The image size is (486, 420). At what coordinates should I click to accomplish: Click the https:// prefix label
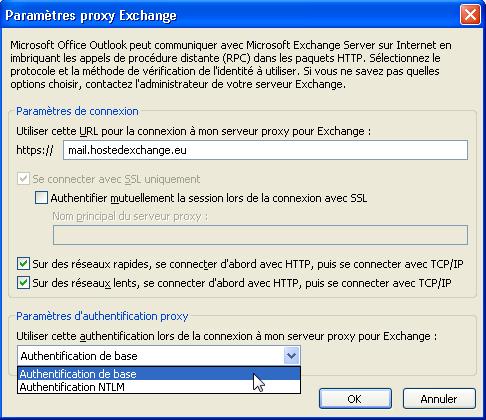point(35,150)
